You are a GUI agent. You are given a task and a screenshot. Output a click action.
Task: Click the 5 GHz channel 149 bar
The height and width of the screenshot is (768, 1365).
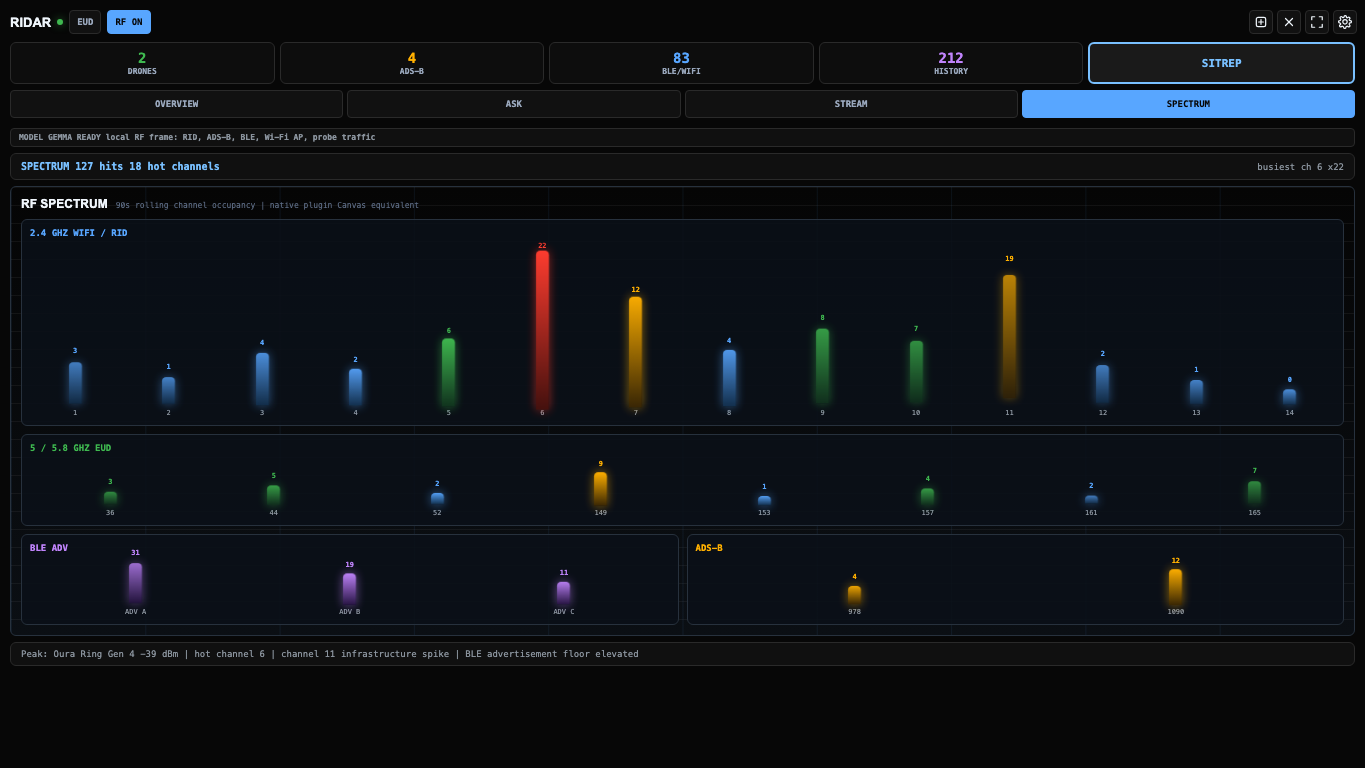click(600, 489)
